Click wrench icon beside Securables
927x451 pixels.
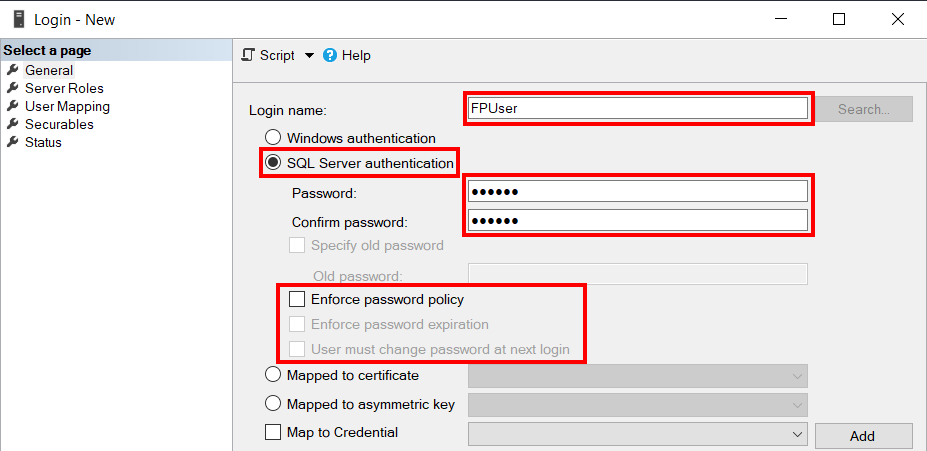coord(12,124)
